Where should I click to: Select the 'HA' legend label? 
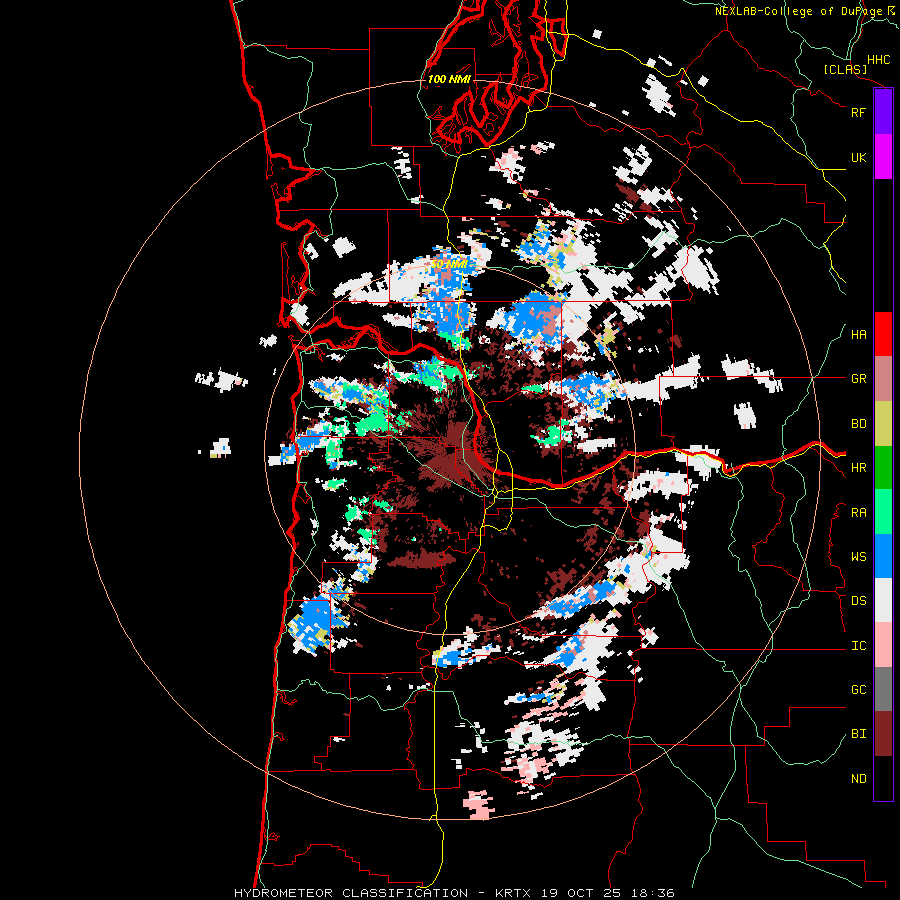[x=858, y=335]
